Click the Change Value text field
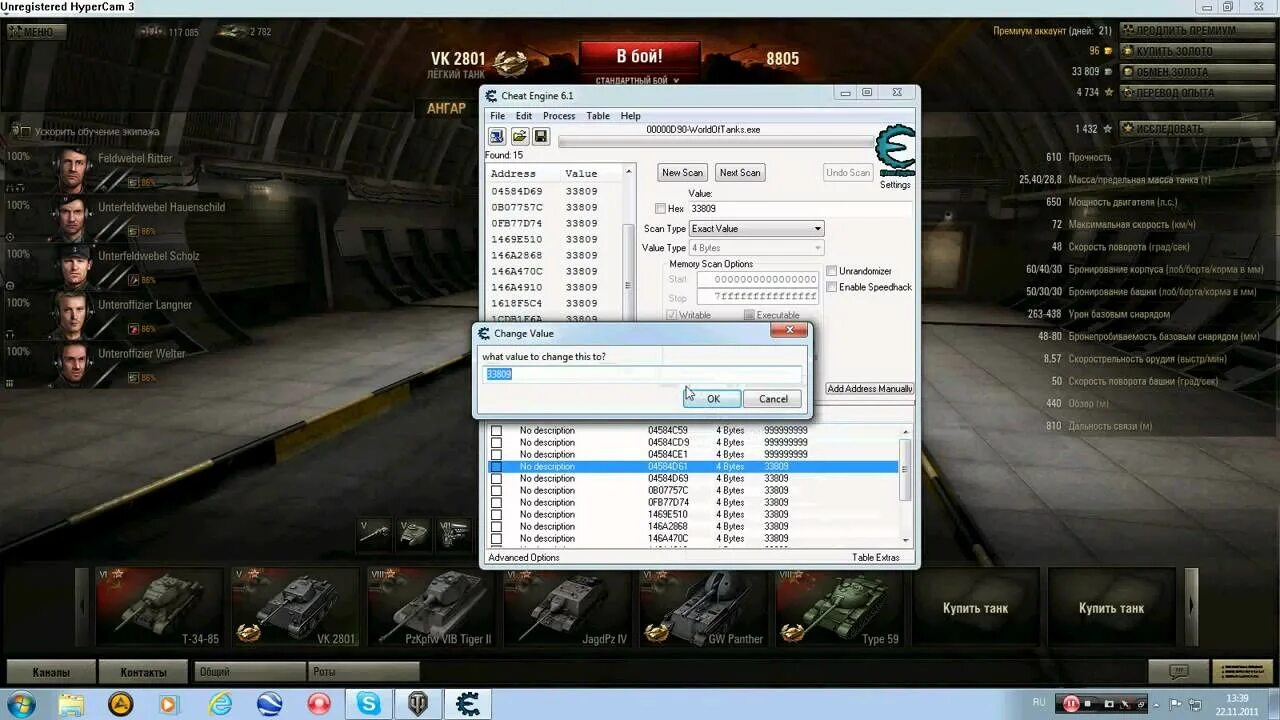Viewport: 1280px width, 720px height. (x=642, y=374)
